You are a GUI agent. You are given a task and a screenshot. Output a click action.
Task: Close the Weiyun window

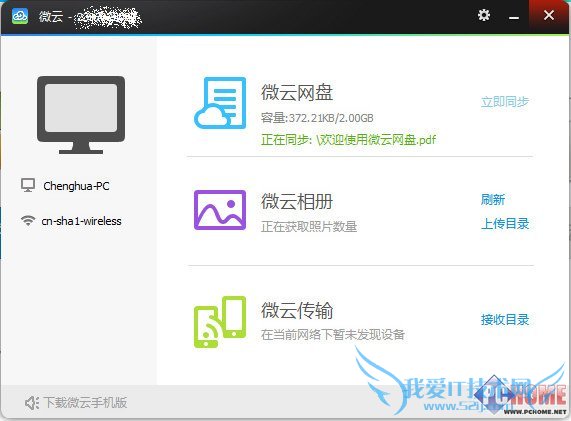pyautogui.click(x=549, y=15)
